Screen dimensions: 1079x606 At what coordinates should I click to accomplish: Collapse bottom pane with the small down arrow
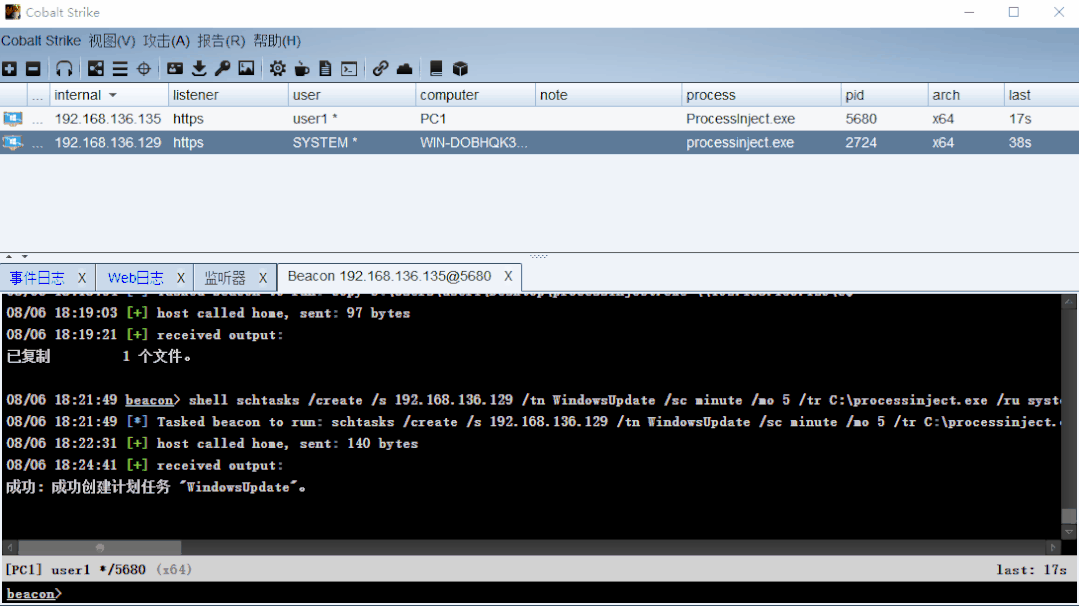coord(24,257)
